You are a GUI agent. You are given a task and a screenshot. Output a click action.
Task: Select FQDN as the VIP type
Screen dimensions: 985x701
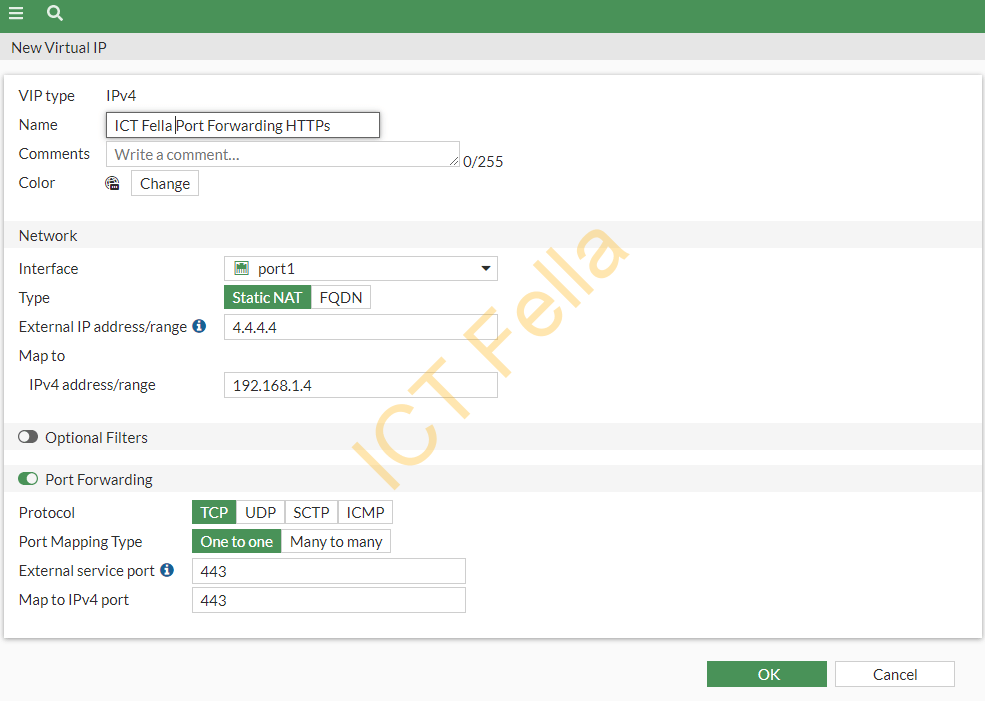(341, 296)
